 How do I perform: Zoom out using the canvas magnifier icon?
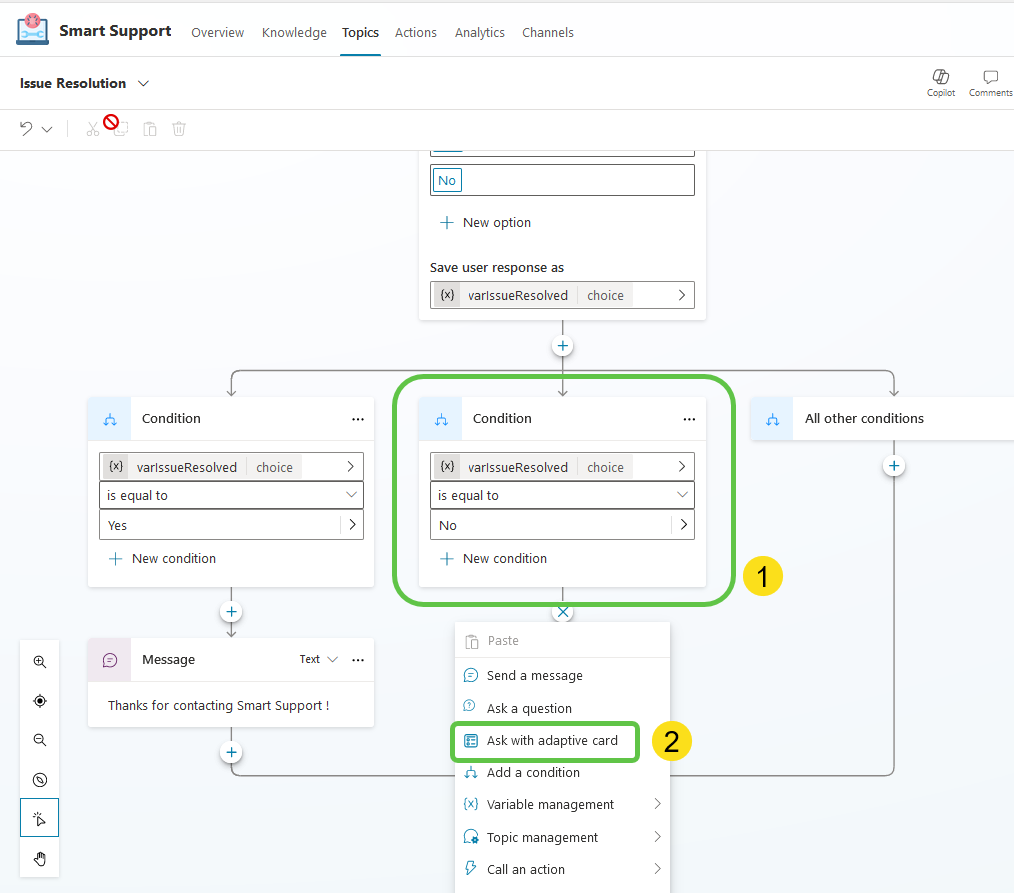point(40,739)
